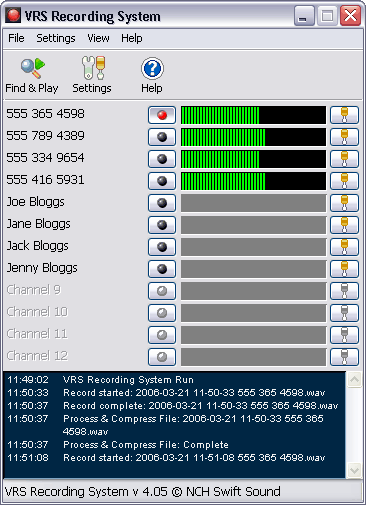The image size is (366, 505).
Task: Open the Settings menu in menu bar
Action: coord(56,38)
